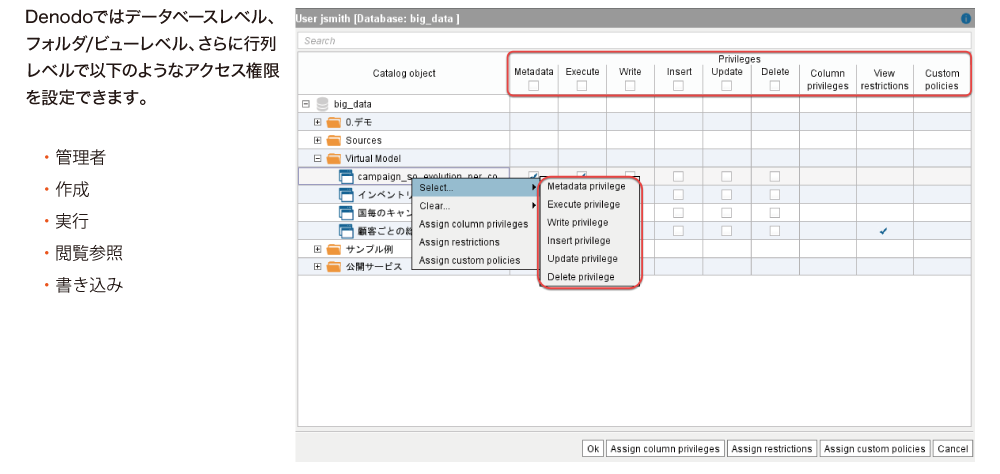The width and height of the screenshot is (1000, 474).
Task: Click the Sources folder icon
Action: coord(334,140)
